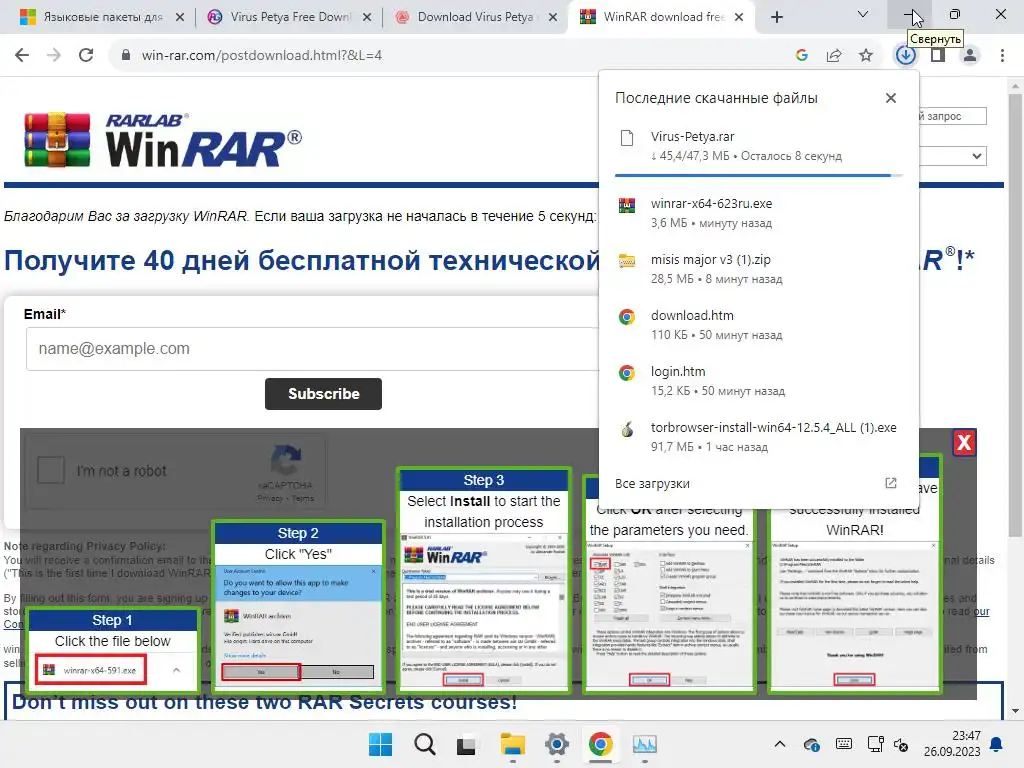Screen dimensions: 1024x768
Task: Check the I'm not a robot checkbox
Action: tap(51, 470)
